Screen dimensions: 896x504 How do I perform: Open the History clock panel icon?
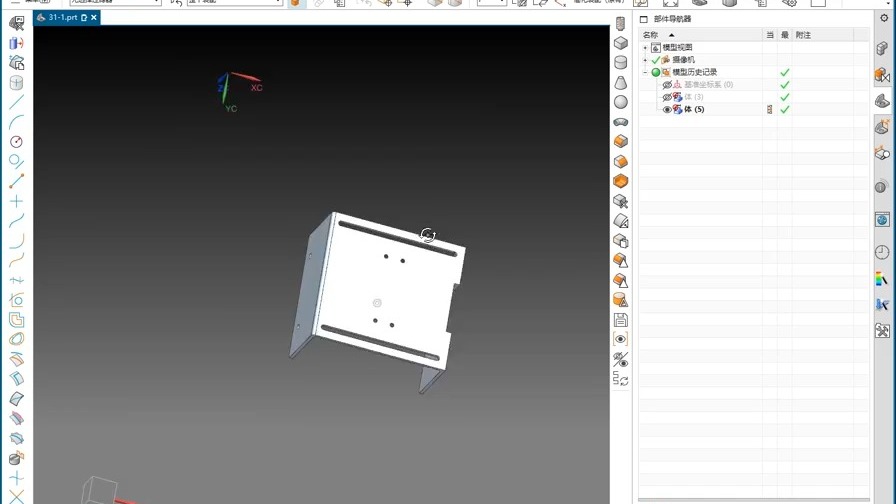882,253
